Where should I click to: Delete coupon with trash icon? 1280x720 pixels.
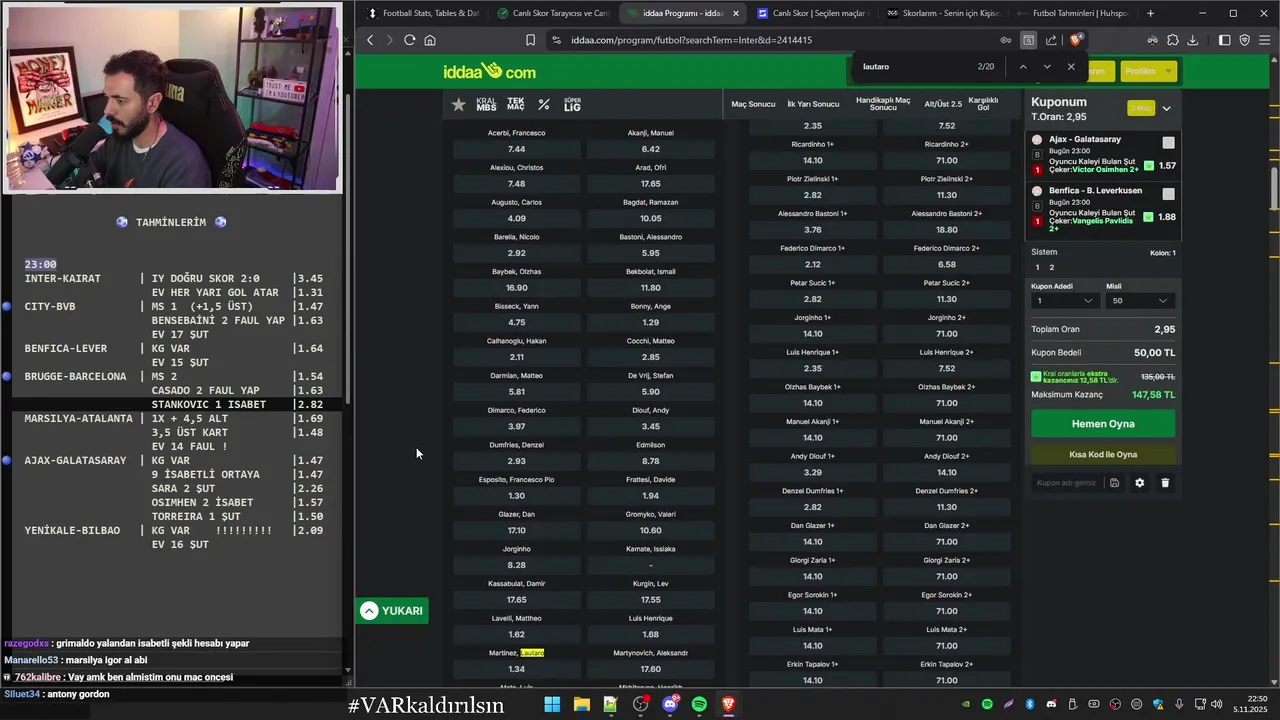pos(1165,483)
